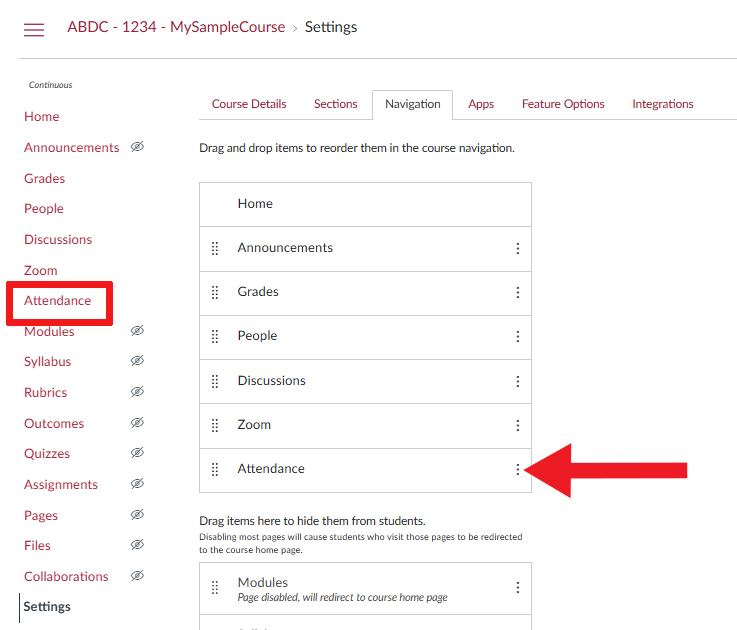Select Modules label in hidden items list
737x630 pixels.
[x=263, y=583]
